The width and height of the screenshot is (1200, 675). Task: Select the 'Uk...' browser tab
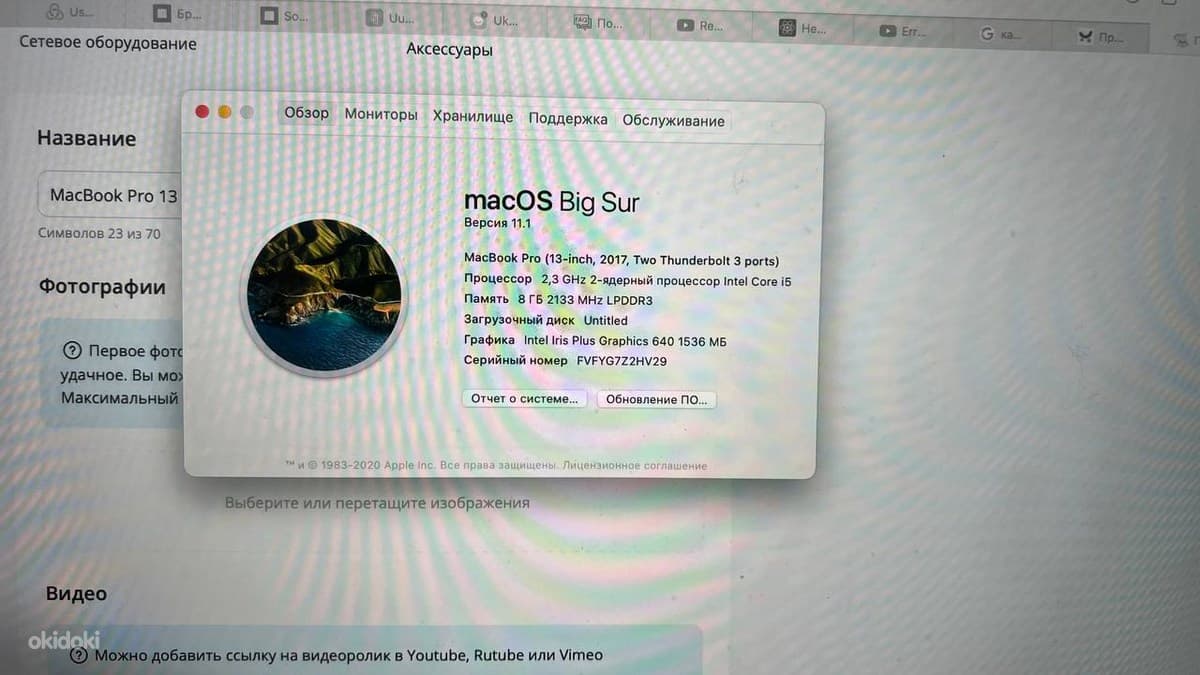coord(496,19)
